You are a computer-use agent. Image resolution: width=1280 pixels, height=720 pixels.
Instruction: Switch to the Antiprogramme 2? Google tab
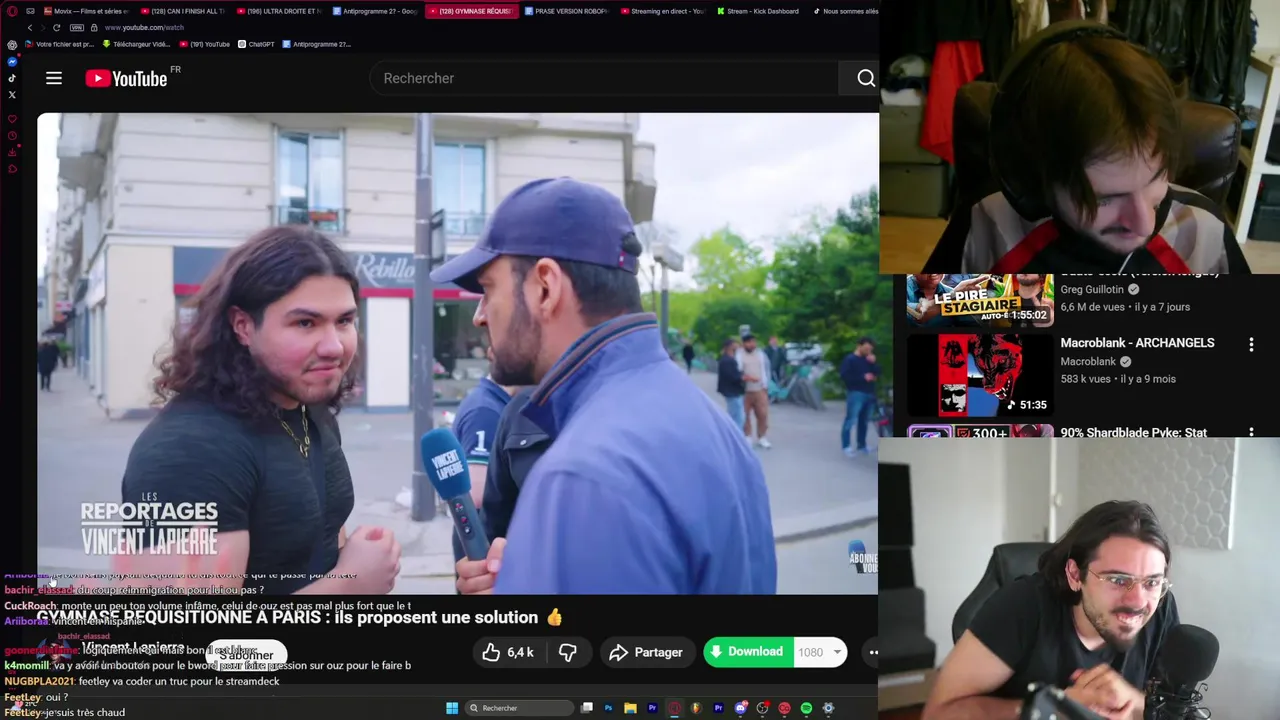[376, 11]
